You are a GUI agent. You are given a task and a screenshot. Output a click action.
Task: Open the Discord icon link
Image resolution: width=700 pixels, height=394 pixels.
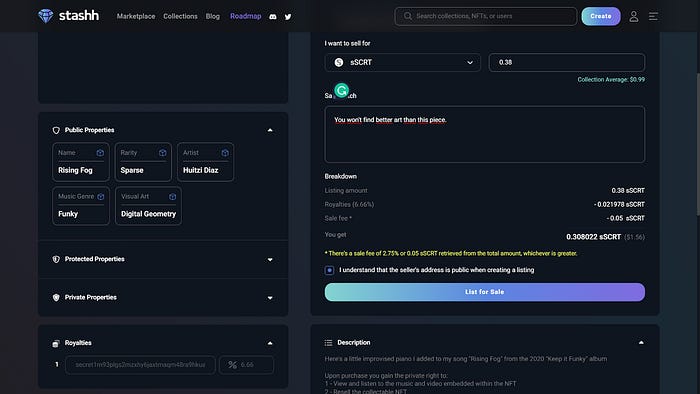click(273, 17)
